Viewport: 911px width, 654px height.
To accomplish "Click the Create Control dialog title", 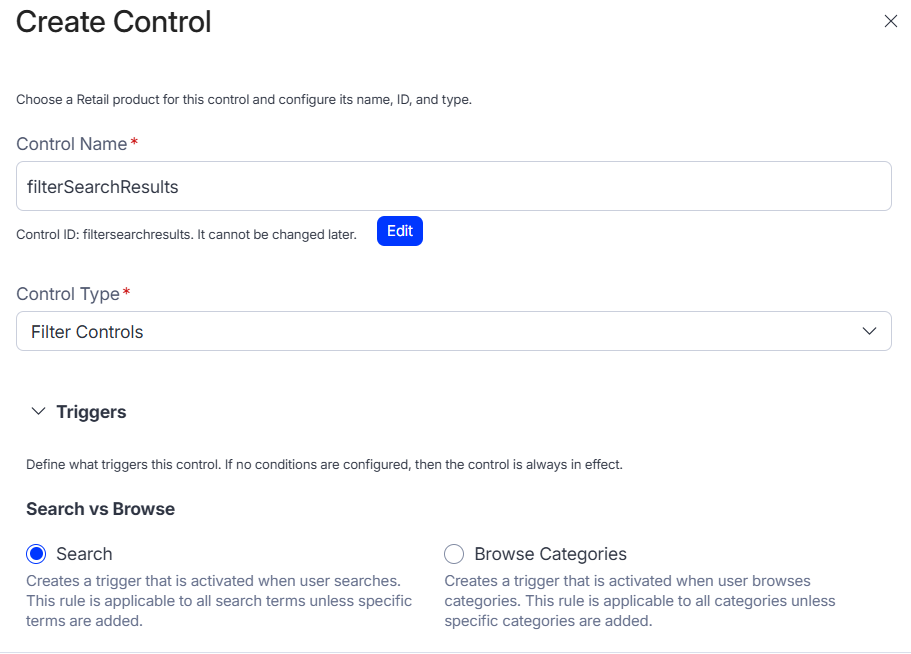I will tap(114, 22).
